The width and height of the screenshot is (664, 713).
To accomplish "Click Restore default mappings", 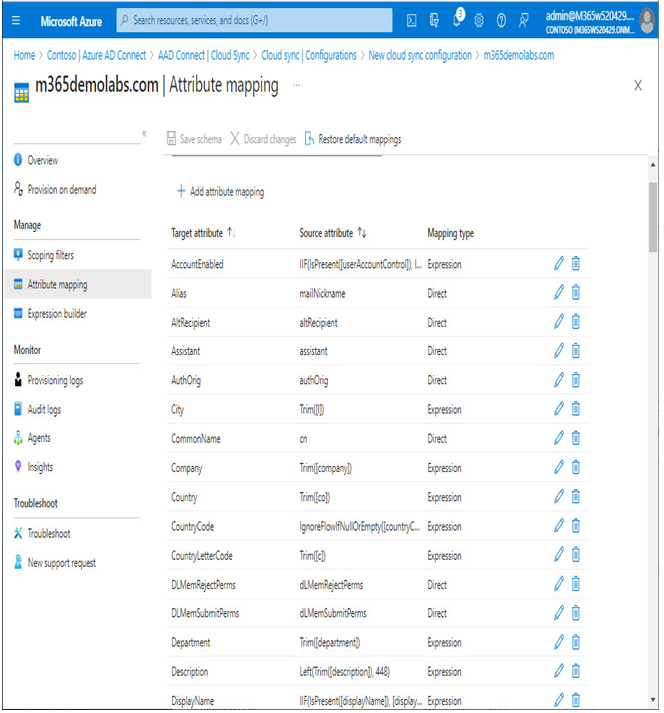I will [x=353, y=139].
